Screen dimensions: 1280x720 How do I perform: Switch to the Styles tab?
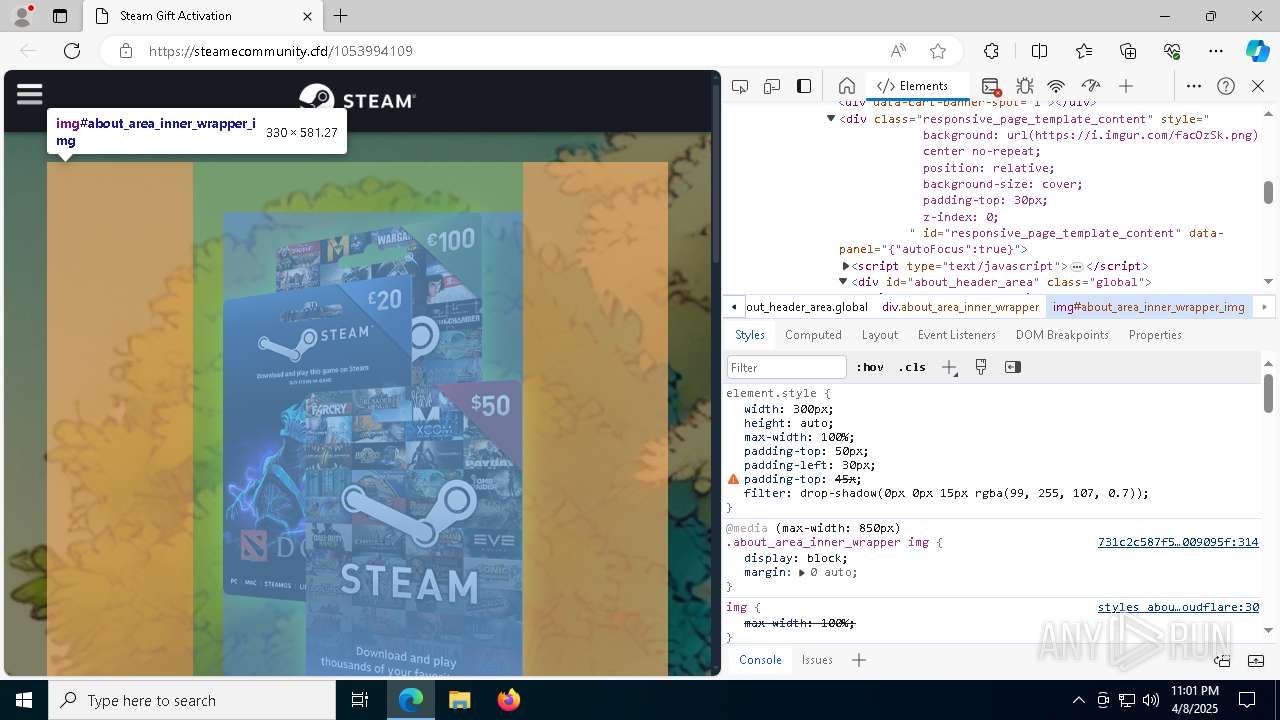tap(750, 335)
